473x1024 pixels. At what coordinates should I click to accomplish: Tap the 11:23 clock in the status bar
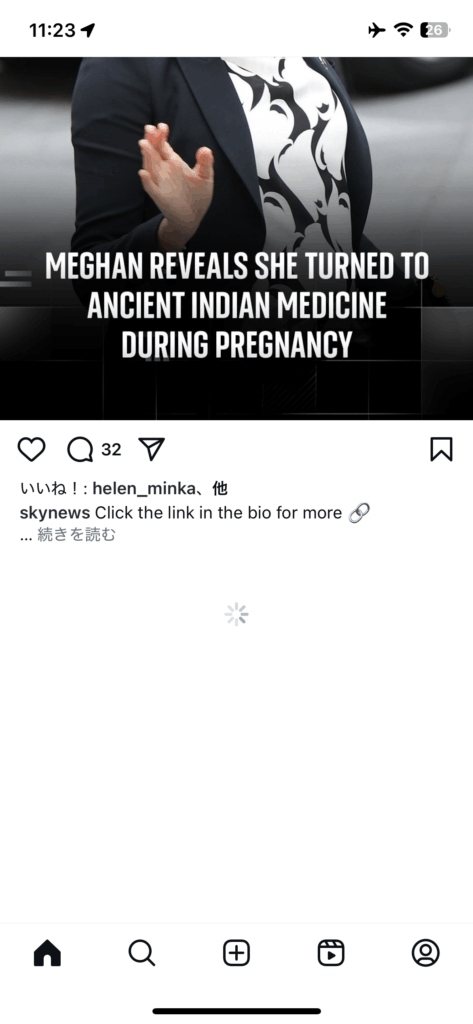(52, 30)
